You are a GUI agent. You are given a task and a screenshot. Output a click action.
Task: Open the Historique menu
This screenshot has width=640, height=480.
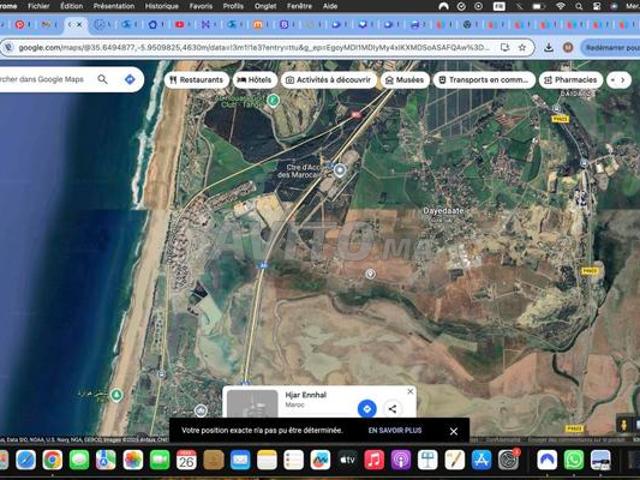[x=162, y=6]
